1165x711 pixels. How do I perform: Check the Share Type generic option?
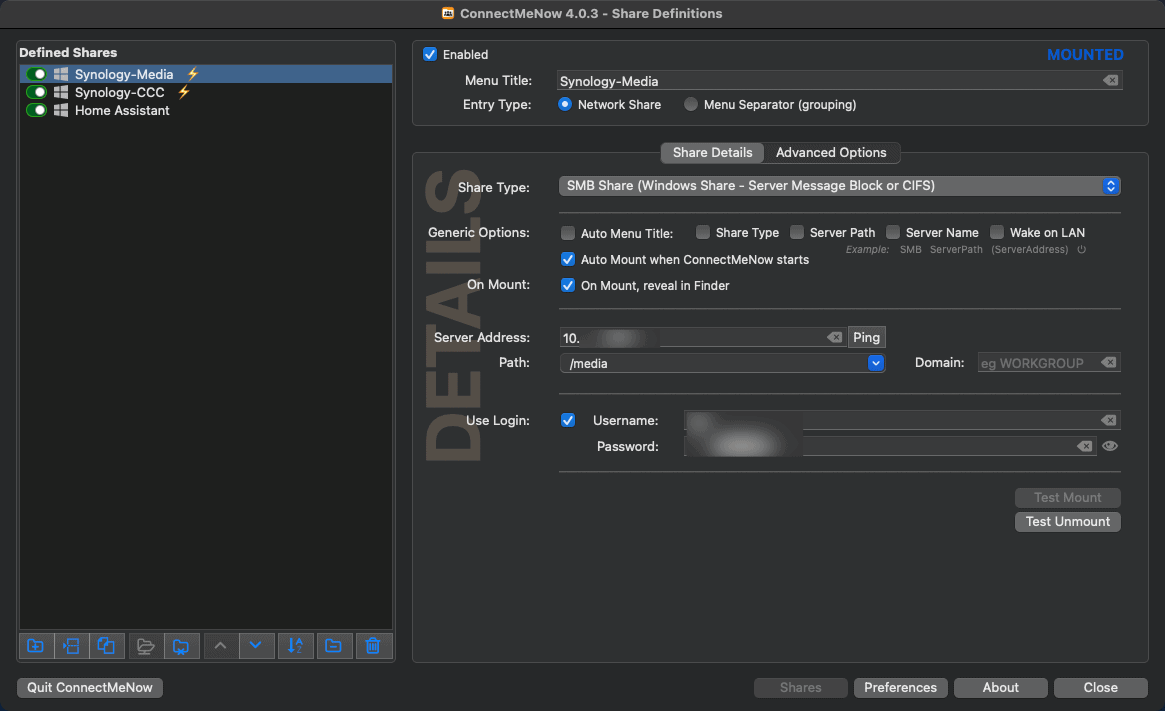click(703, 233)
